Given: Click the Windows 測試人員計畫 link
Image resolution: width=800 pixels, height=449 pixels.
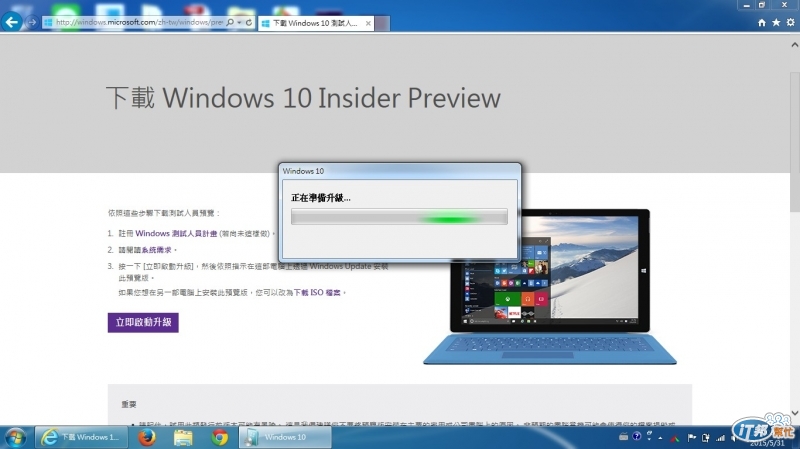Looking at the screenshot, I should pyautogui.click(x=176, y=234).
